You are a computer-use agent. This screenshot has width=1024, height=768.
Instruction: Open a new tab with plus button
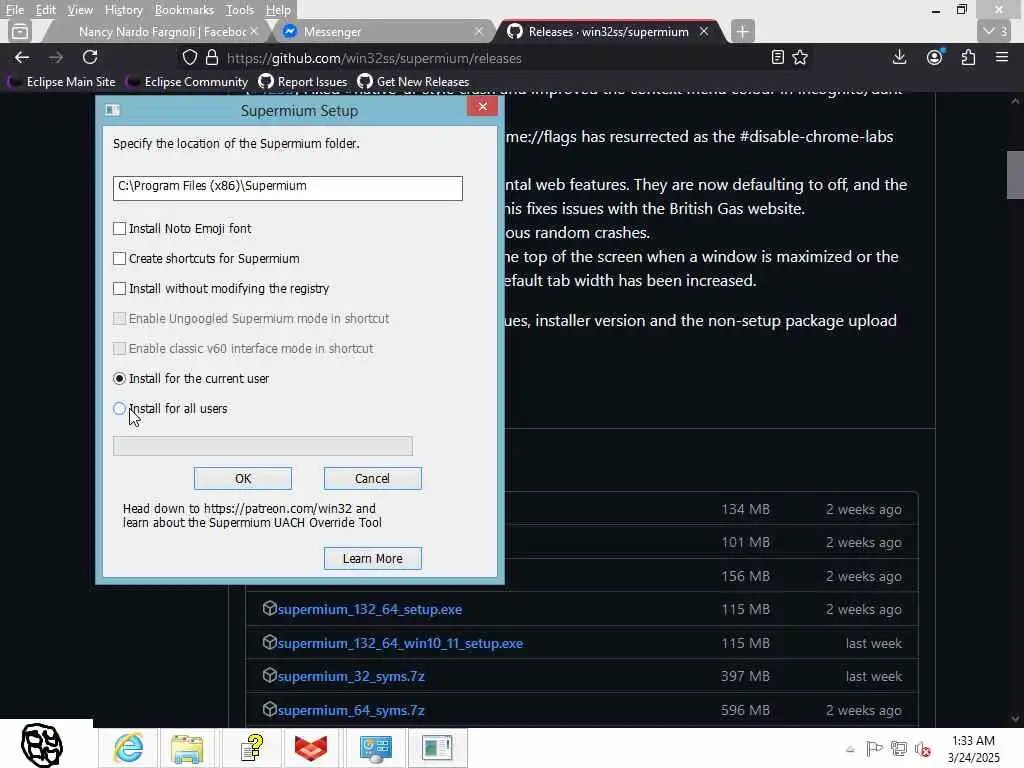[x=742, y=31]
